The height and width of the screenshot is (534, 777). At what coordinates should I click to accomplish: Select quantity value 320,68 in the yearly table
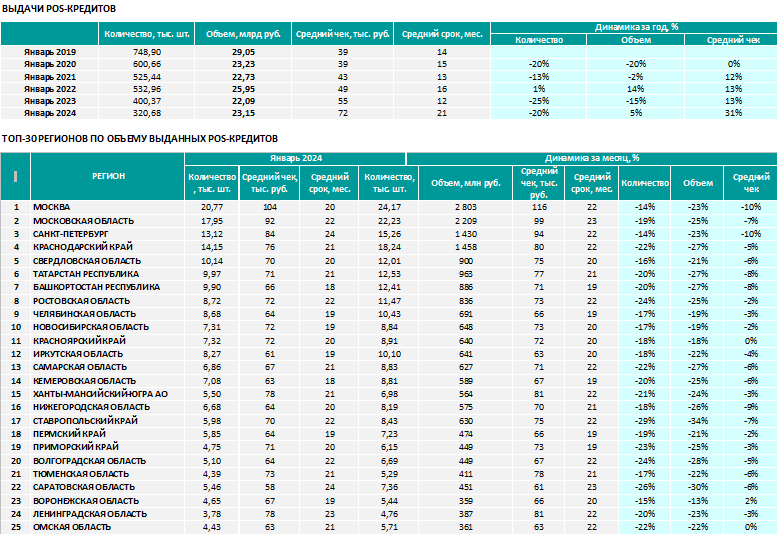(147, 113)
